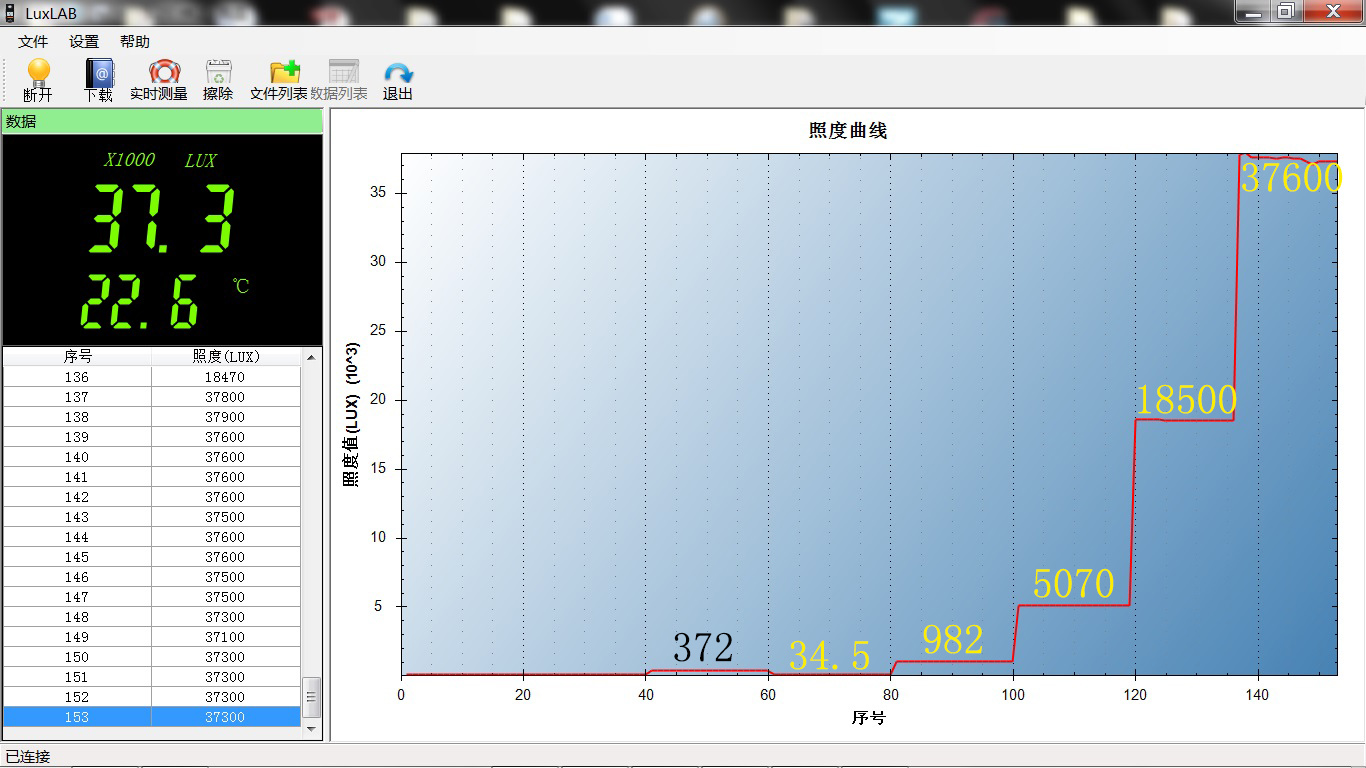Click the 照度曲线 chart title
1366x768 pixels.
tap(848, 131)
